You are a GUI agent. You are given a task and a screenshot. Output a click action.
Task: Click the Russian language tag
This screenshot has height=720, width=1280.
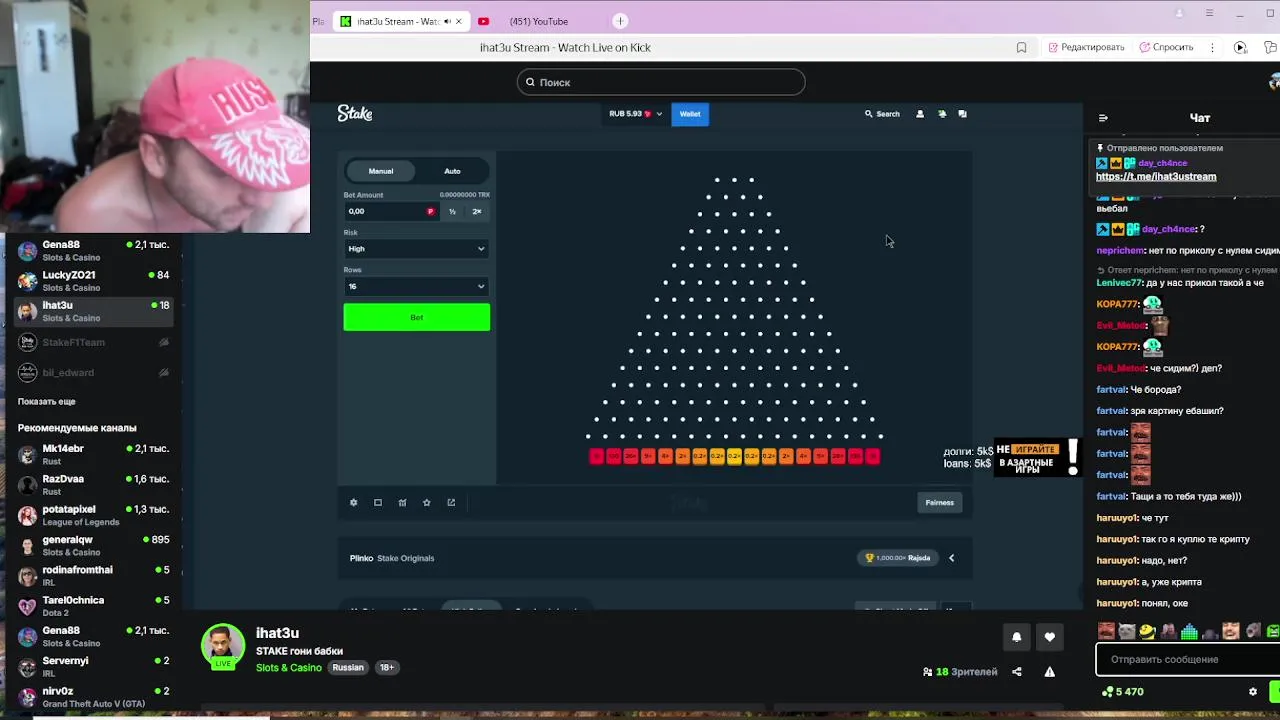tap(348, 668)
